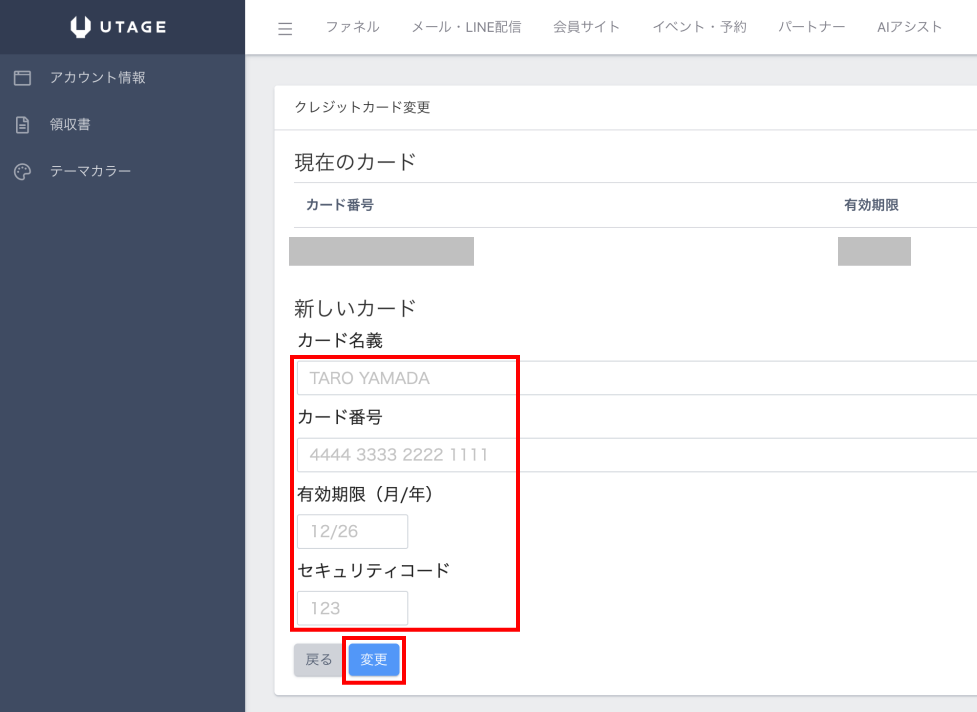Viewport: 977px width, 712px height.
Task: Click the セキュリティコード input field
Action: pos(353,608)
